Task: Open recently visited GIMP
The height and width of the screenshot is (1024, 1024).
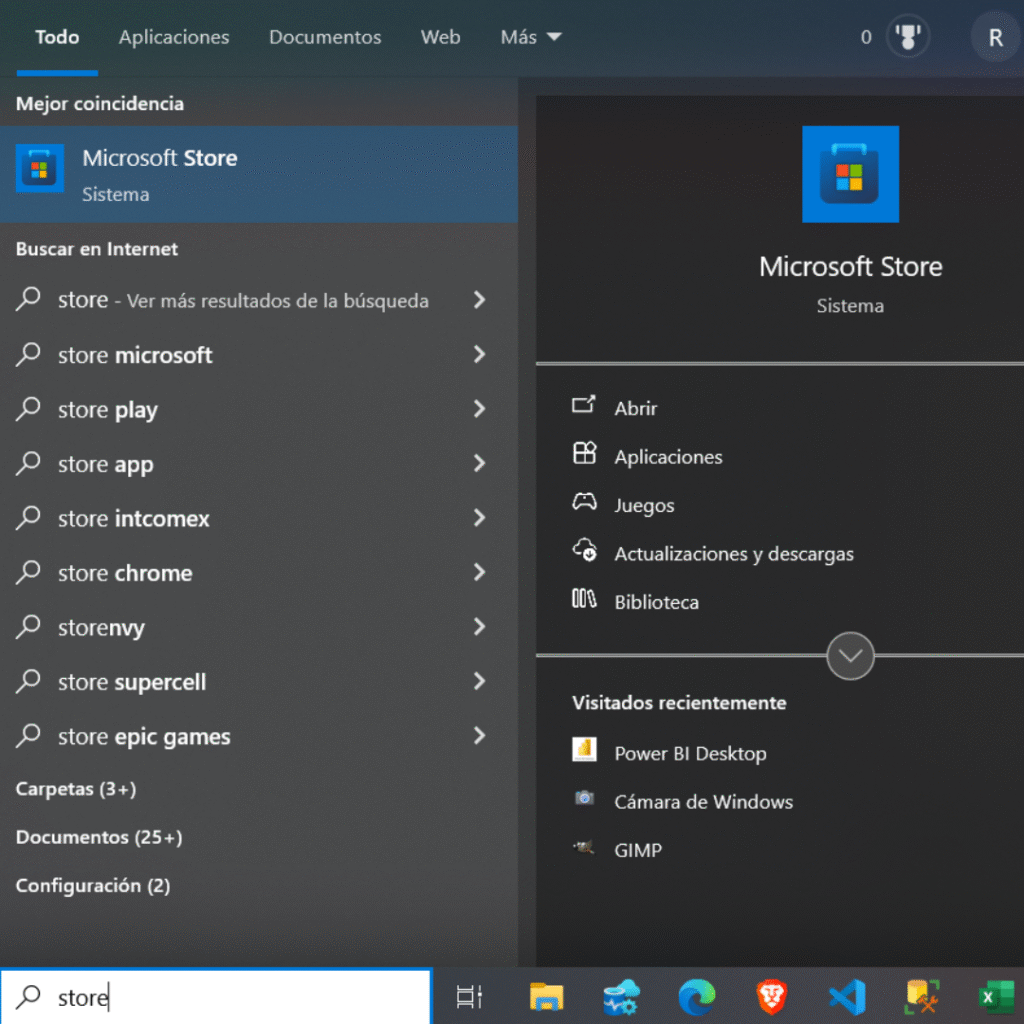Action: pos(637,850)
